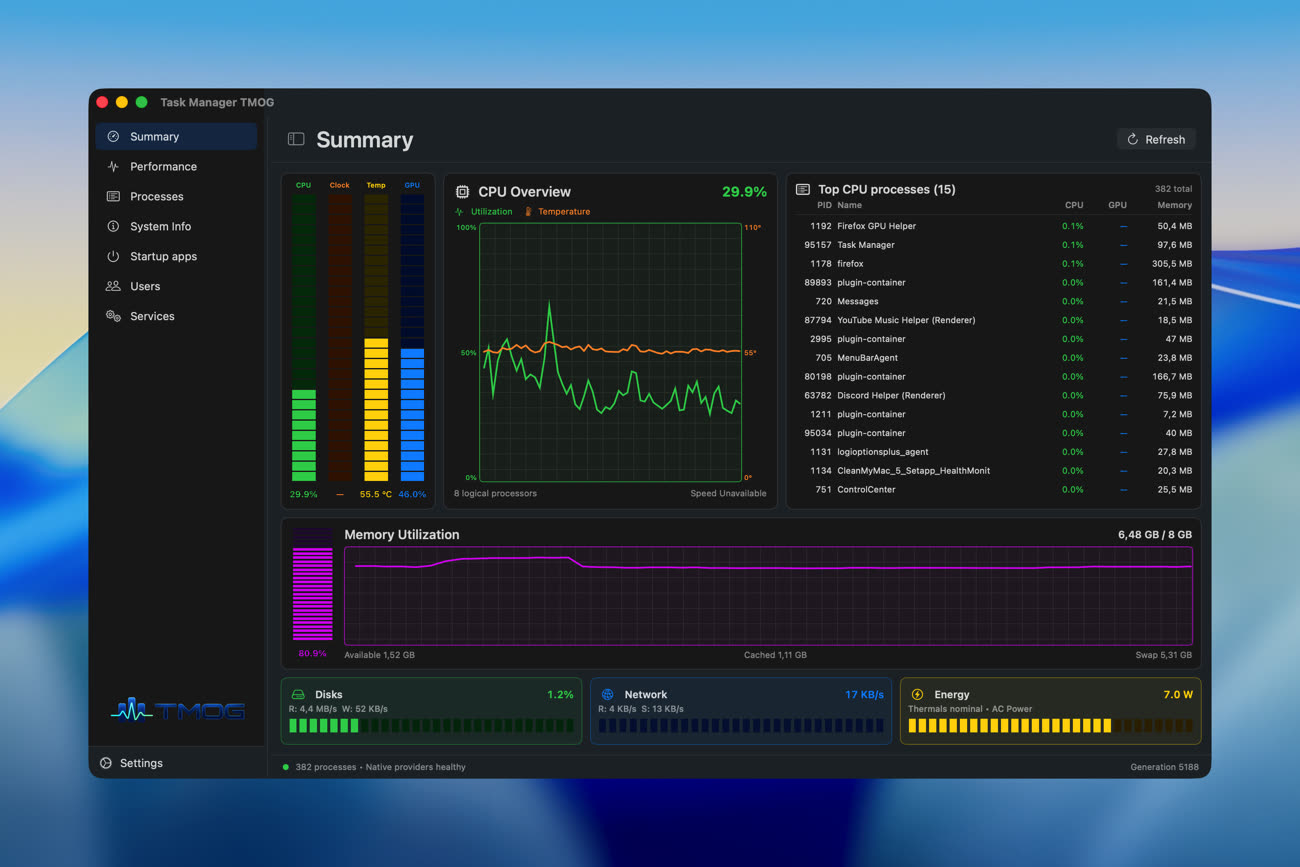1300x867 pixels.
Task: Sort by the Memory column header
Action: [x=1175, y=205]
